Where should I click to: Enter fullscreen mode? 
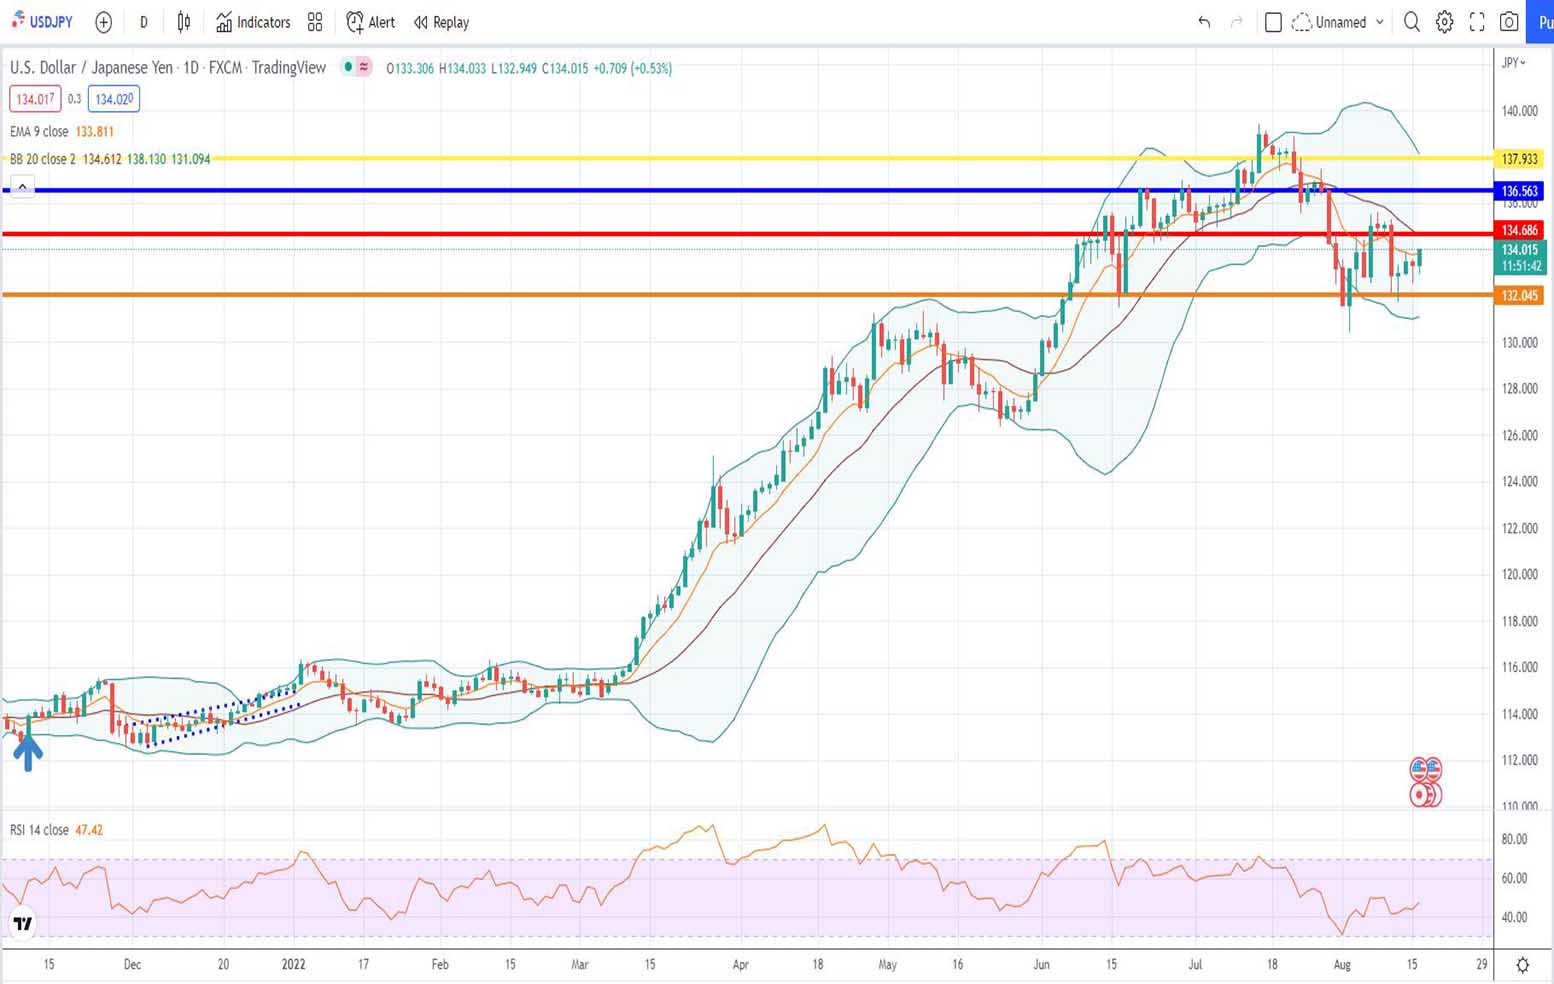1477,22
